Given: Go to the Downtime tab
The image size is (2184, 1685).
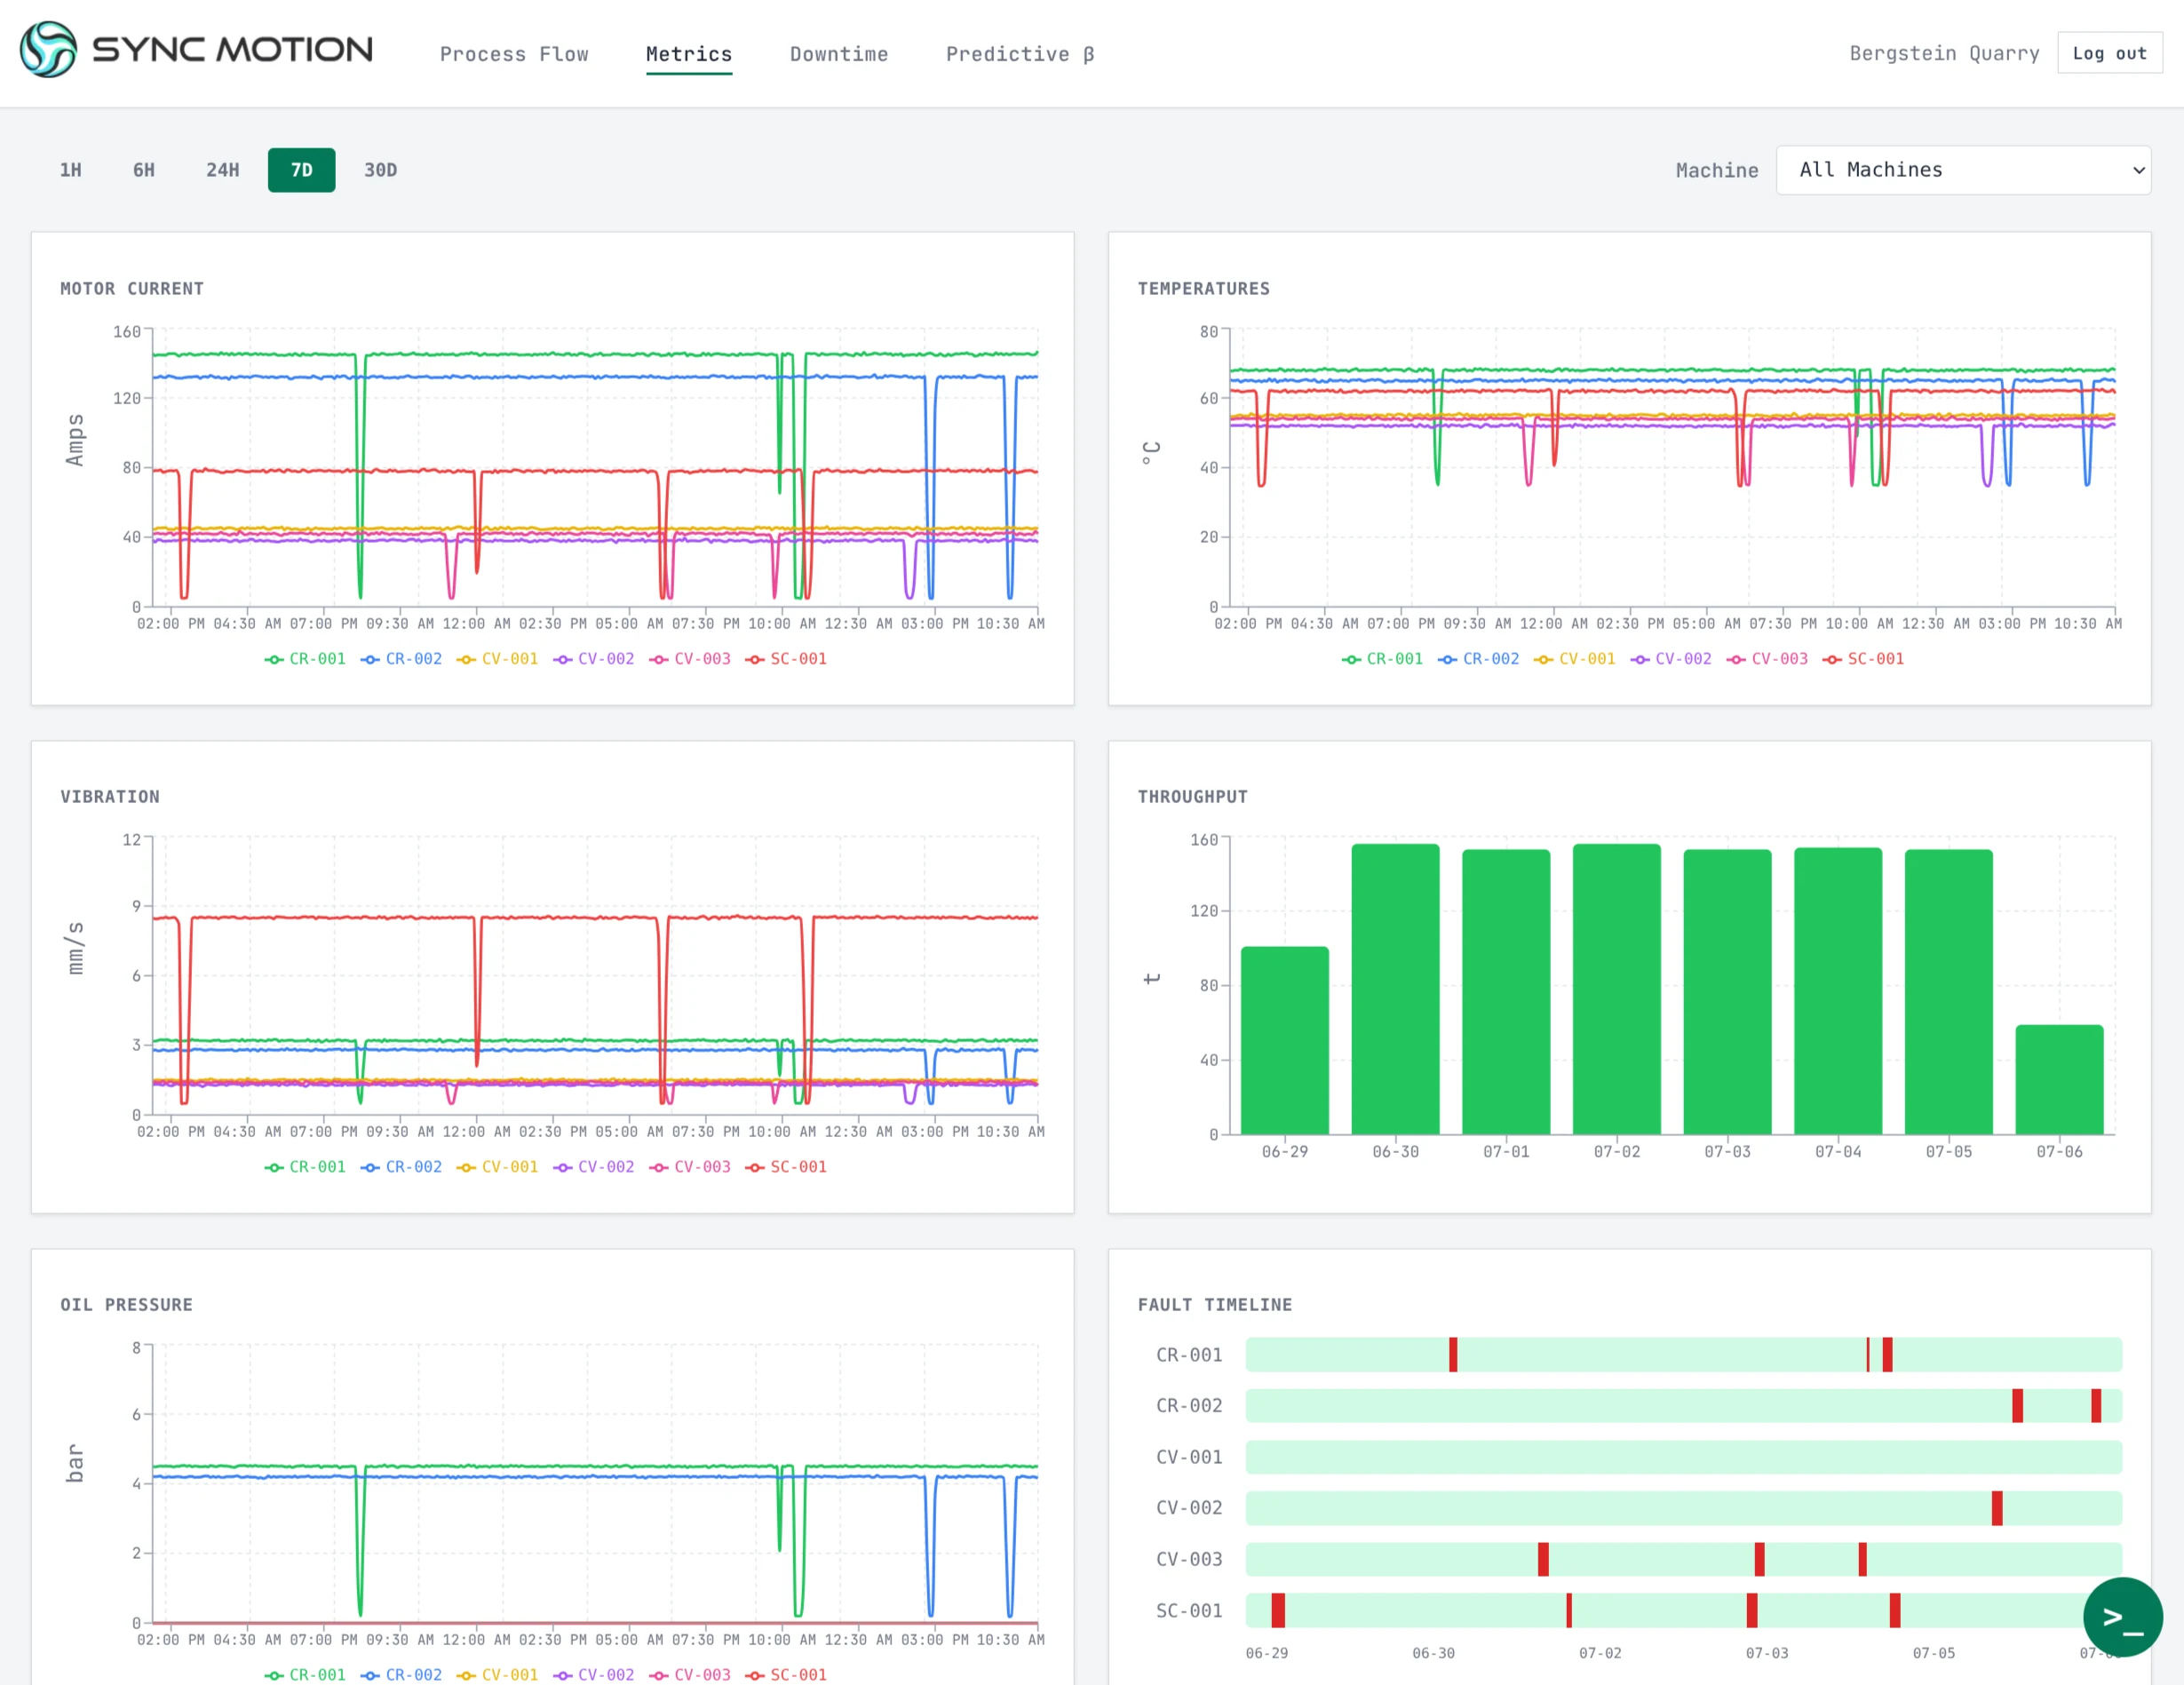Looking at the screenshot, I should point(839,54).
